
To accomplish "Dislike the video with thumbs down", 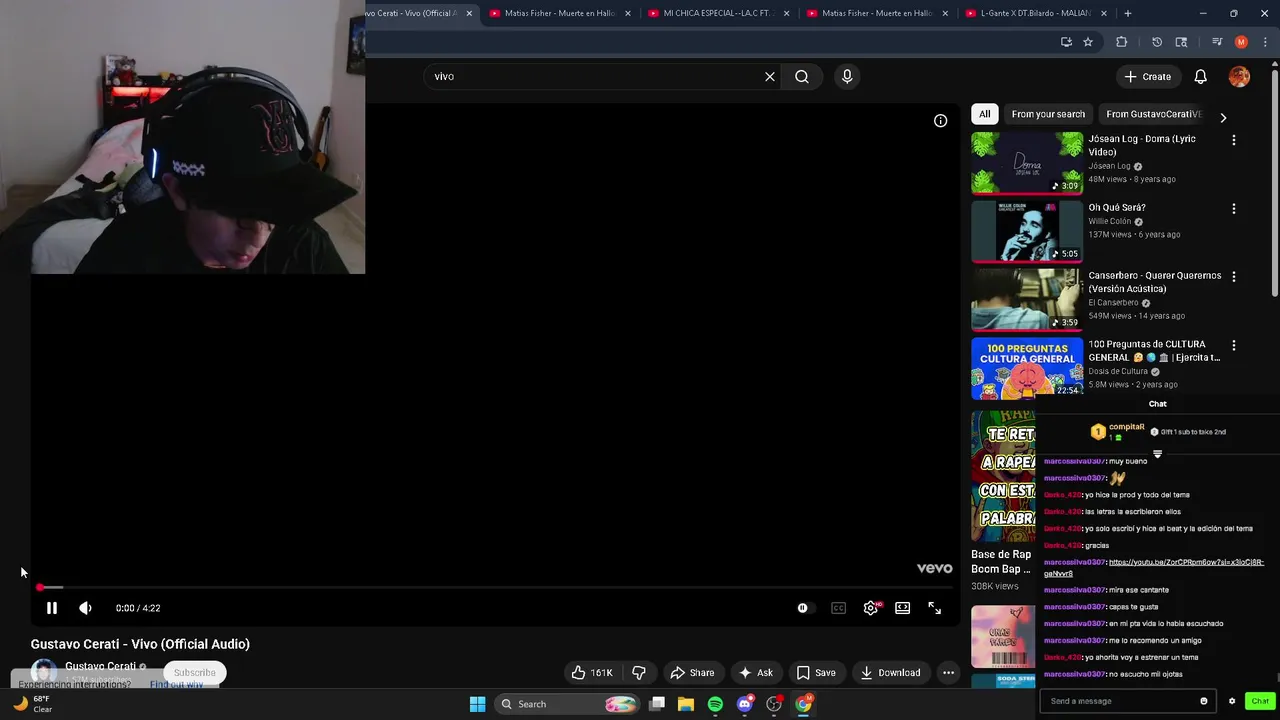I will pos(639,673).
